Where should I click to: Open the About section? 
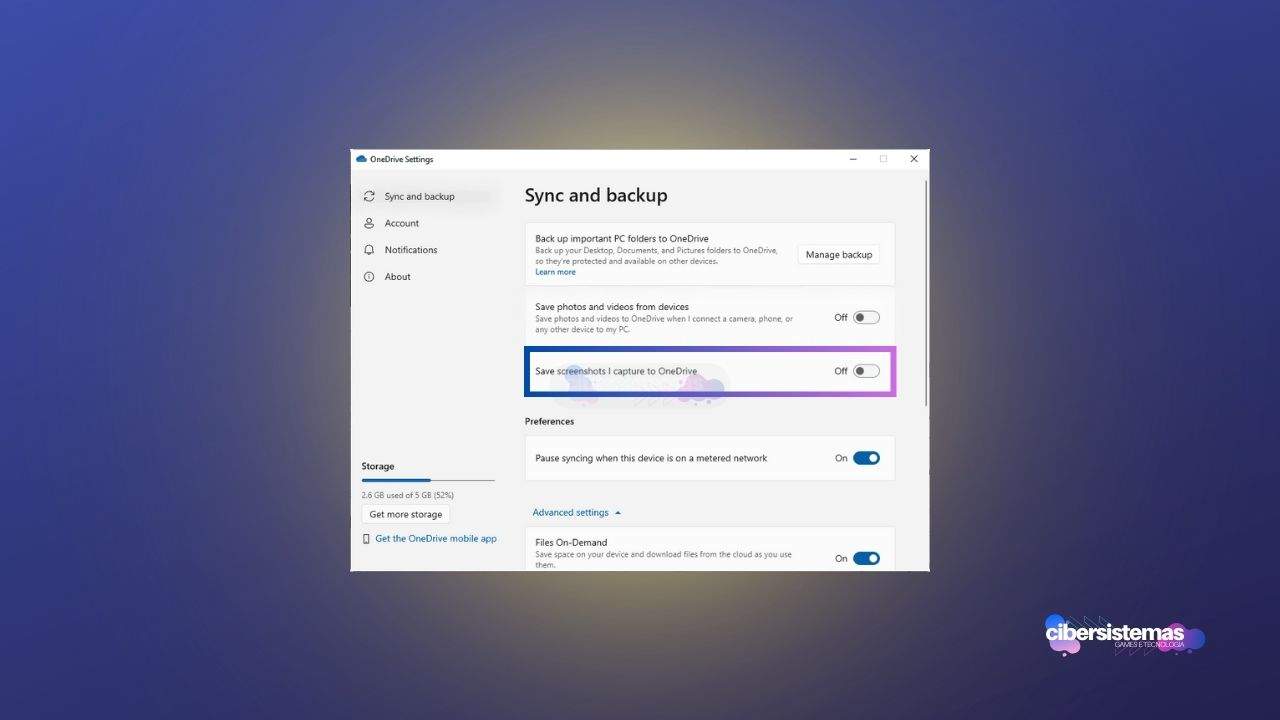tap(397, 277)
